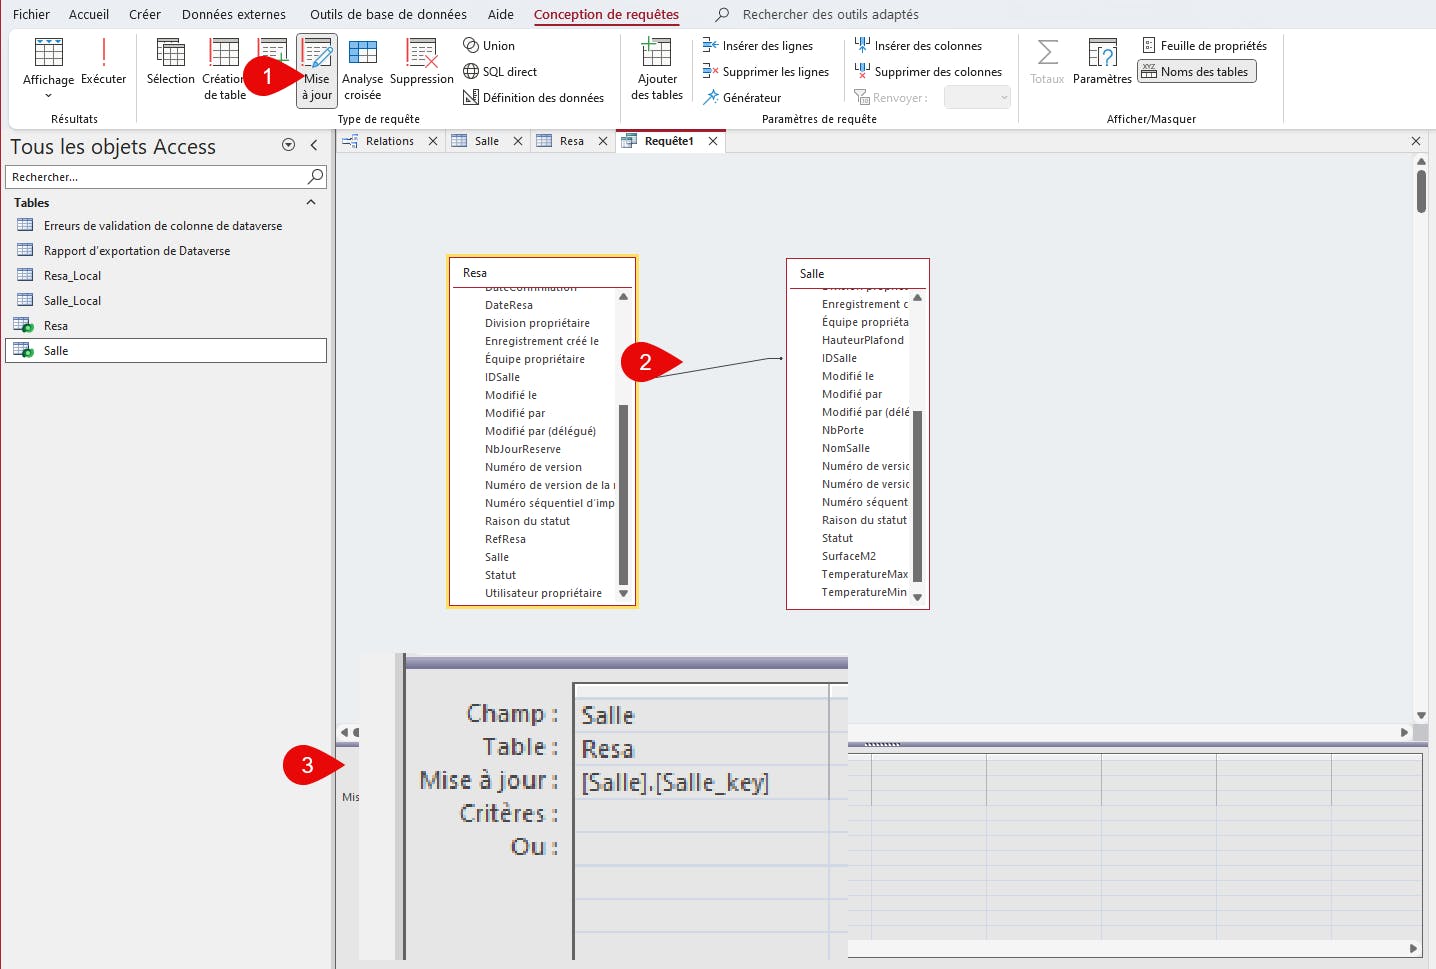This screenshot has height=969, width=1436.
Task: Switch to the Accueil ribbon tab
Action: click(89, 14)
